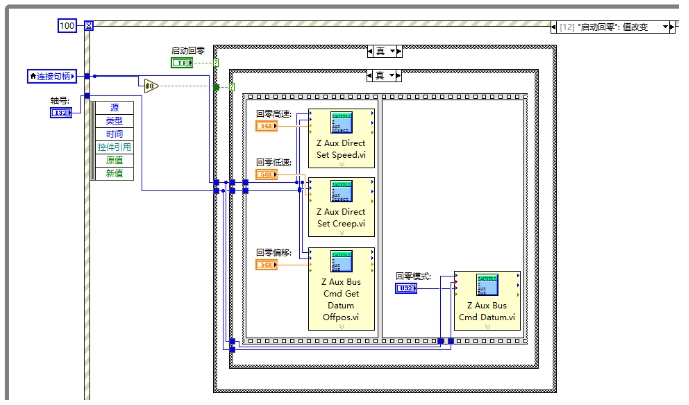
Task: Switch outer case structure to previous case
Action: (370, 51)
